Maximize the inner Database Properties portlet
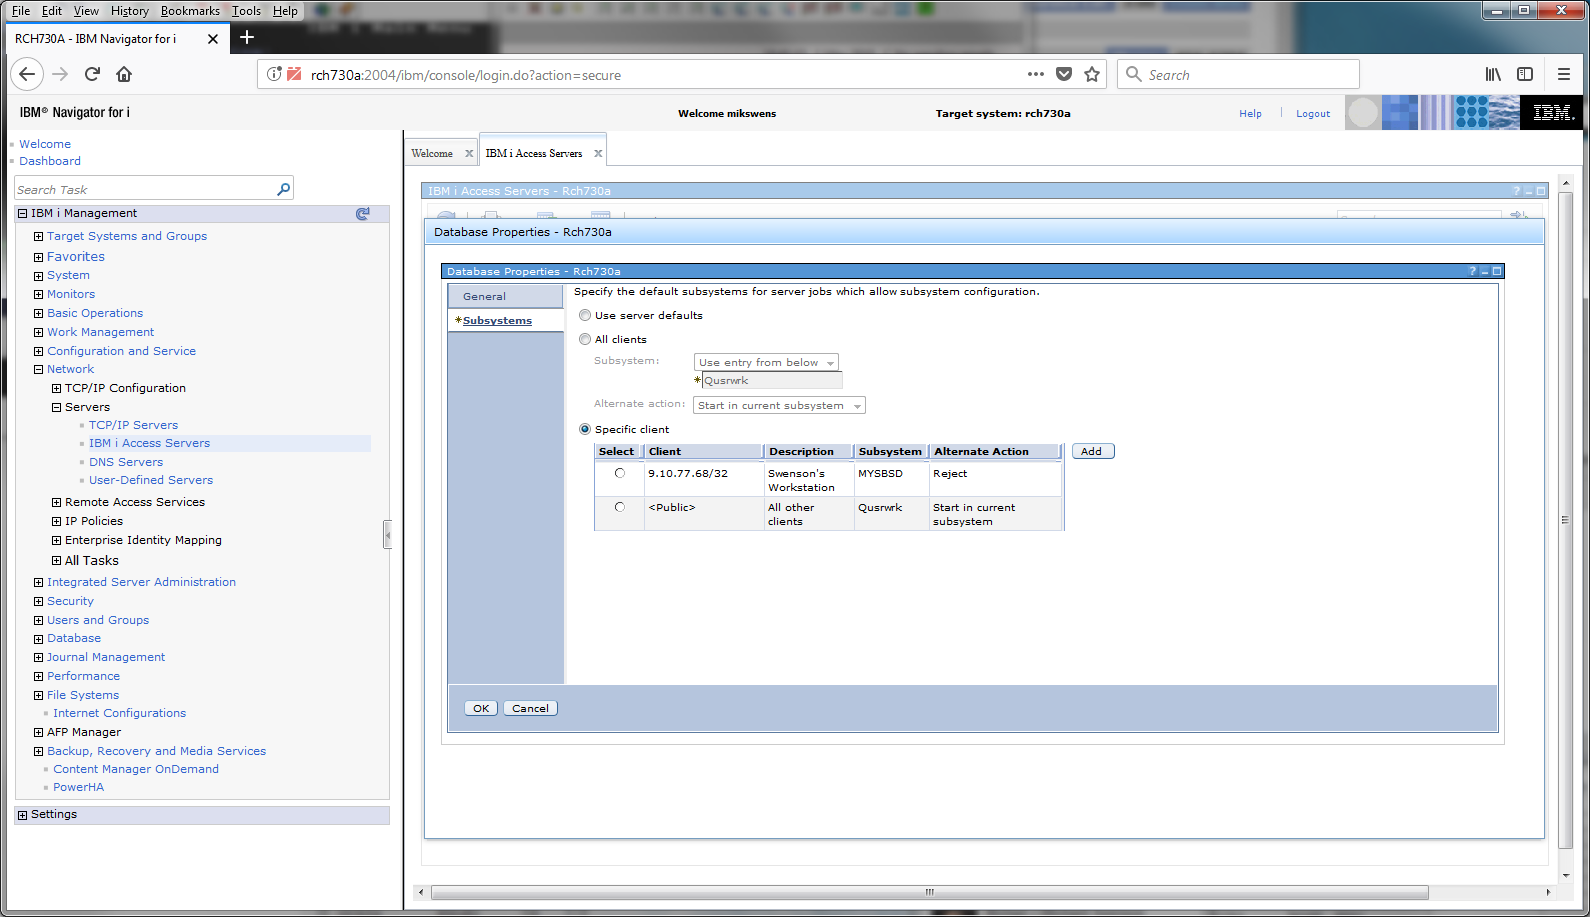1590x917 pixels. [x=1497, y=271]
